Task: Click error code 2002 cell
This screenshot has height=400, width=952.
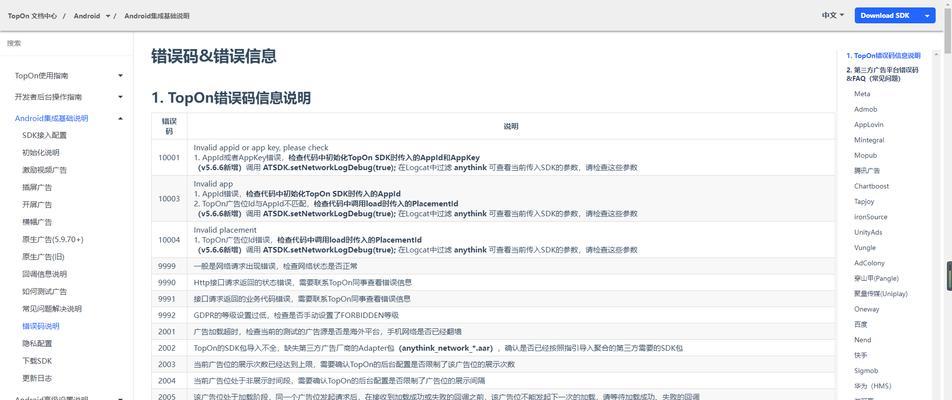Action: click(169, 348)
